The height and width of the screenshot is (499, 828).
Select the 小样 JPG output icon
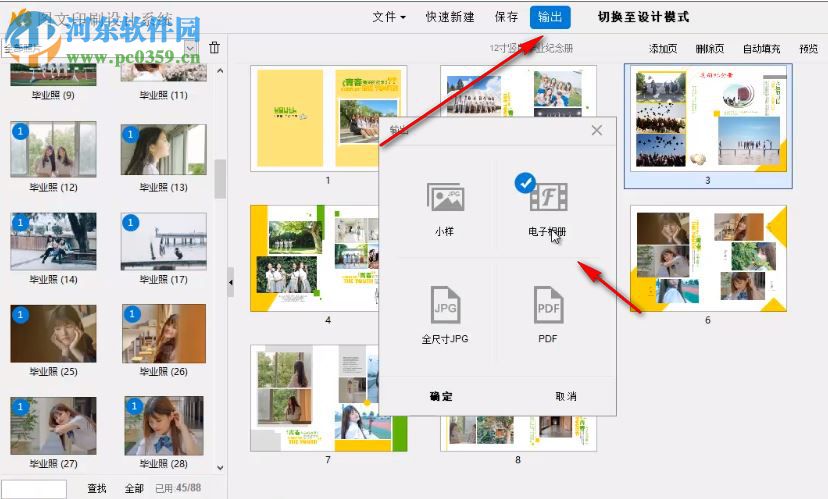tap(445, 197)
